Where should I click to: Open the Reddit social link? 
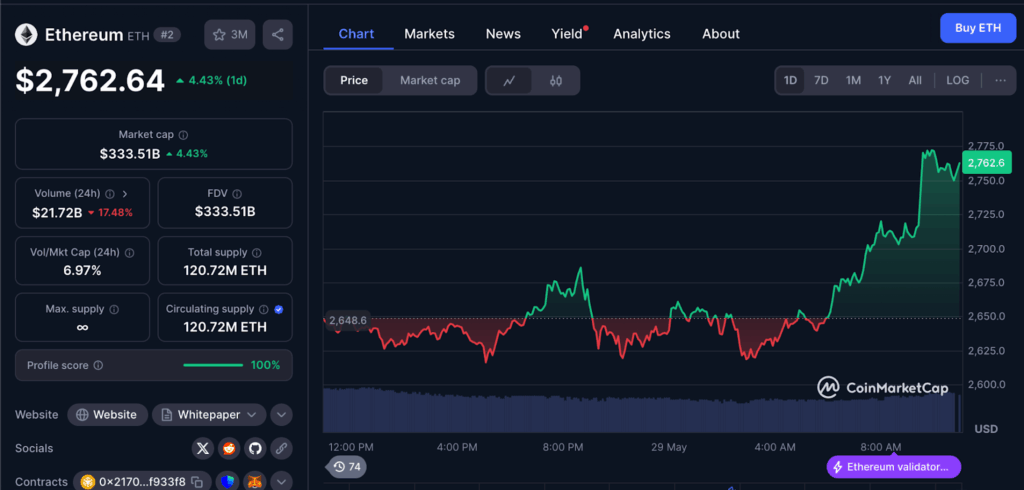[x=230, y=448]
